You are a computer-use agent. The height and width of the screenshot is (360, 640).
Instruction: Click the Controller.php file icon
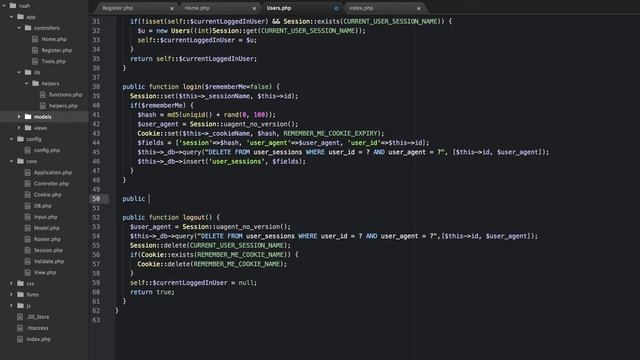tap(28, 184)
